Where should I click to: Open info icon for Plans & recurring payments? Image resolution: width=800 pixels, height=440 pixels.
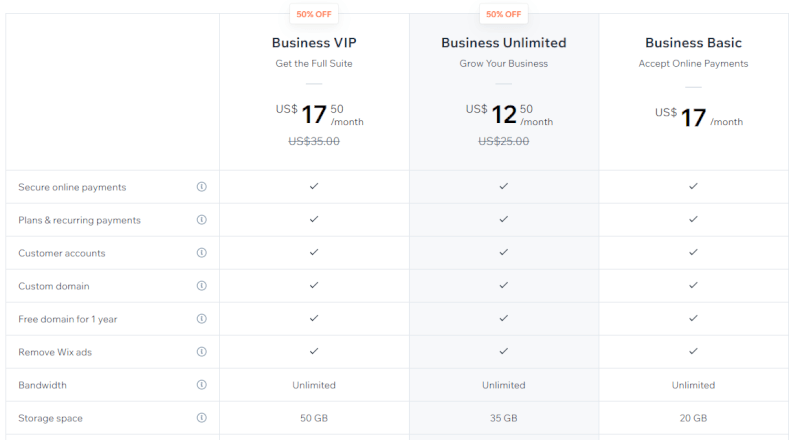click(x=202, y=219)
